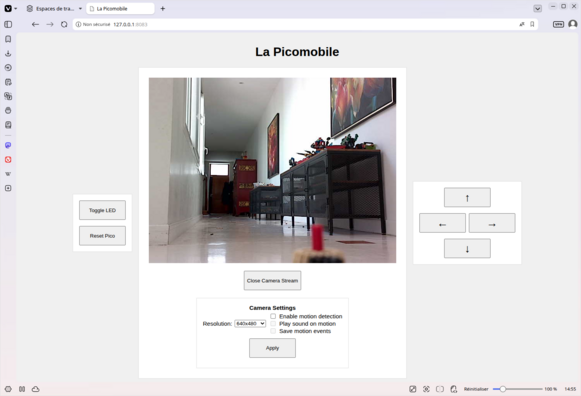Image resolution: width=581 pixels, height=396 pixels.
Task: Open the user profile avatar
Action: pyautogui.click(x=572, y=24)
